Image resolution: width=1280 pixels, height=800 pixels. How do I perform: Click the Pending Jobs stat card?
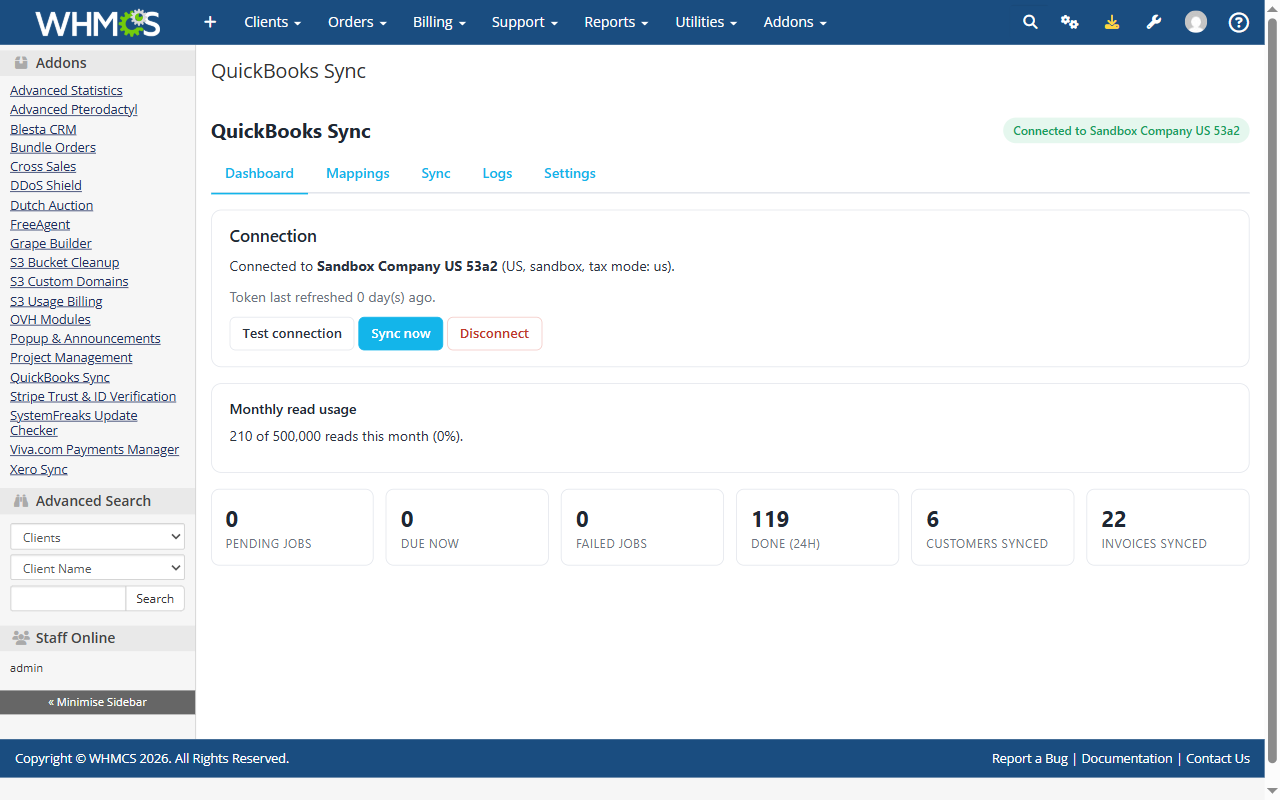(x=292, y=527)
